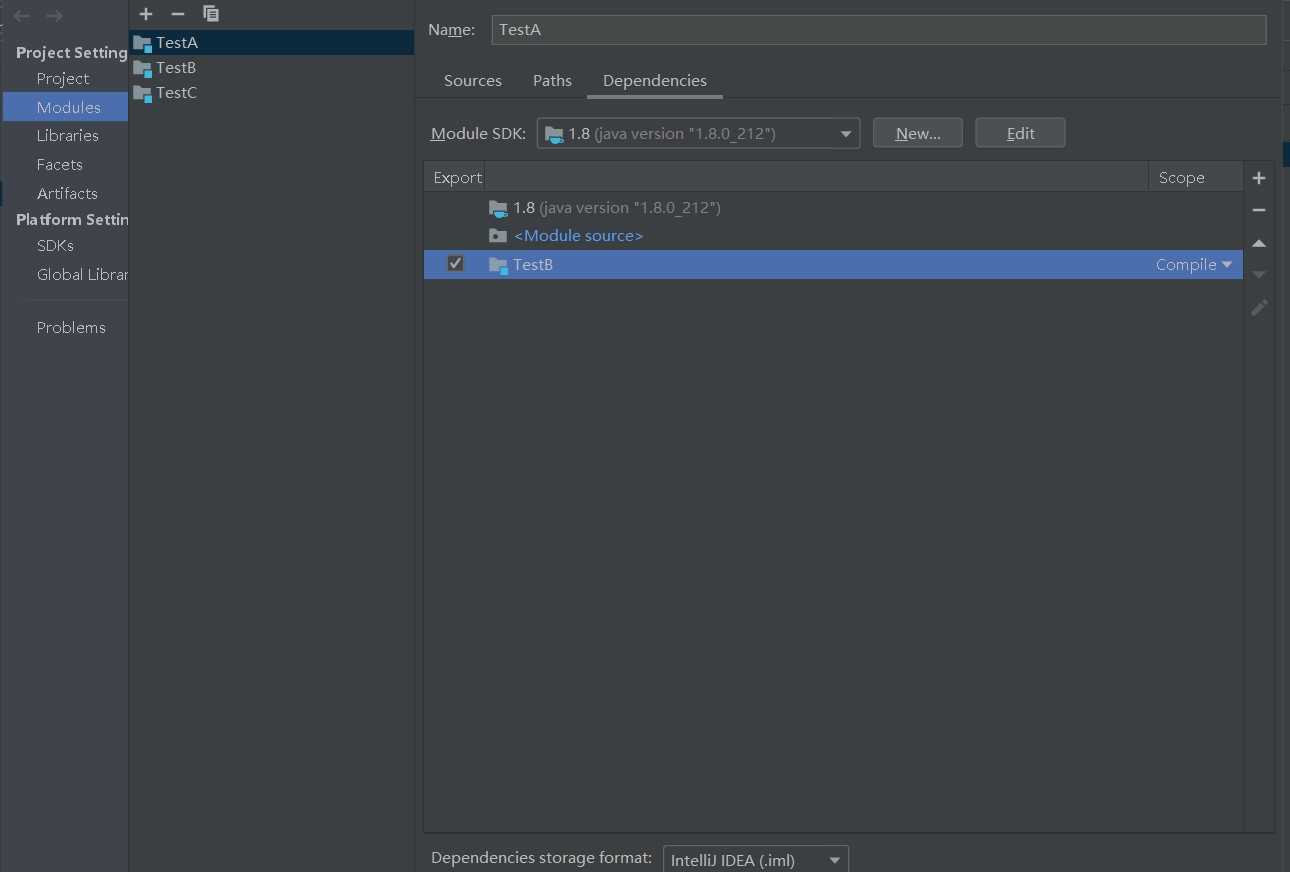The width and height of the screenshot is (1290, 872).
Task: Switch to the Sources tab
Action: 473,81
